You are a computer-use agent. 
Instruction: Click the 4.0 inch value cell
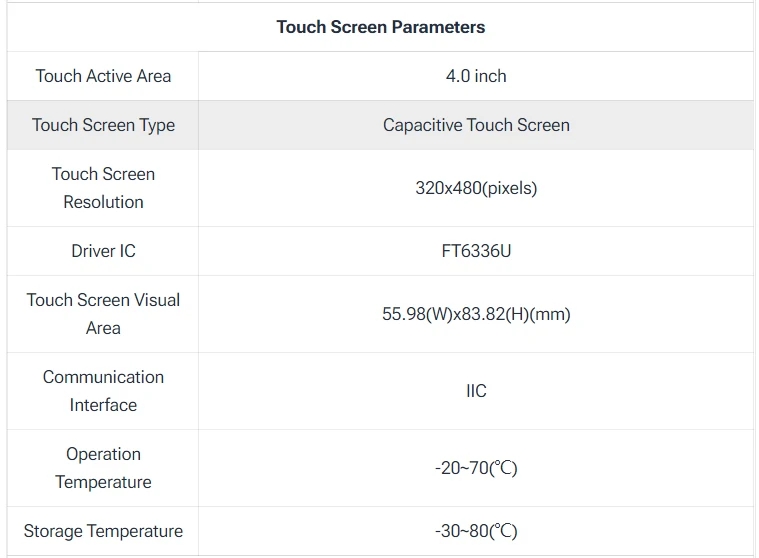pyautogui.click(x=476, y=76)
